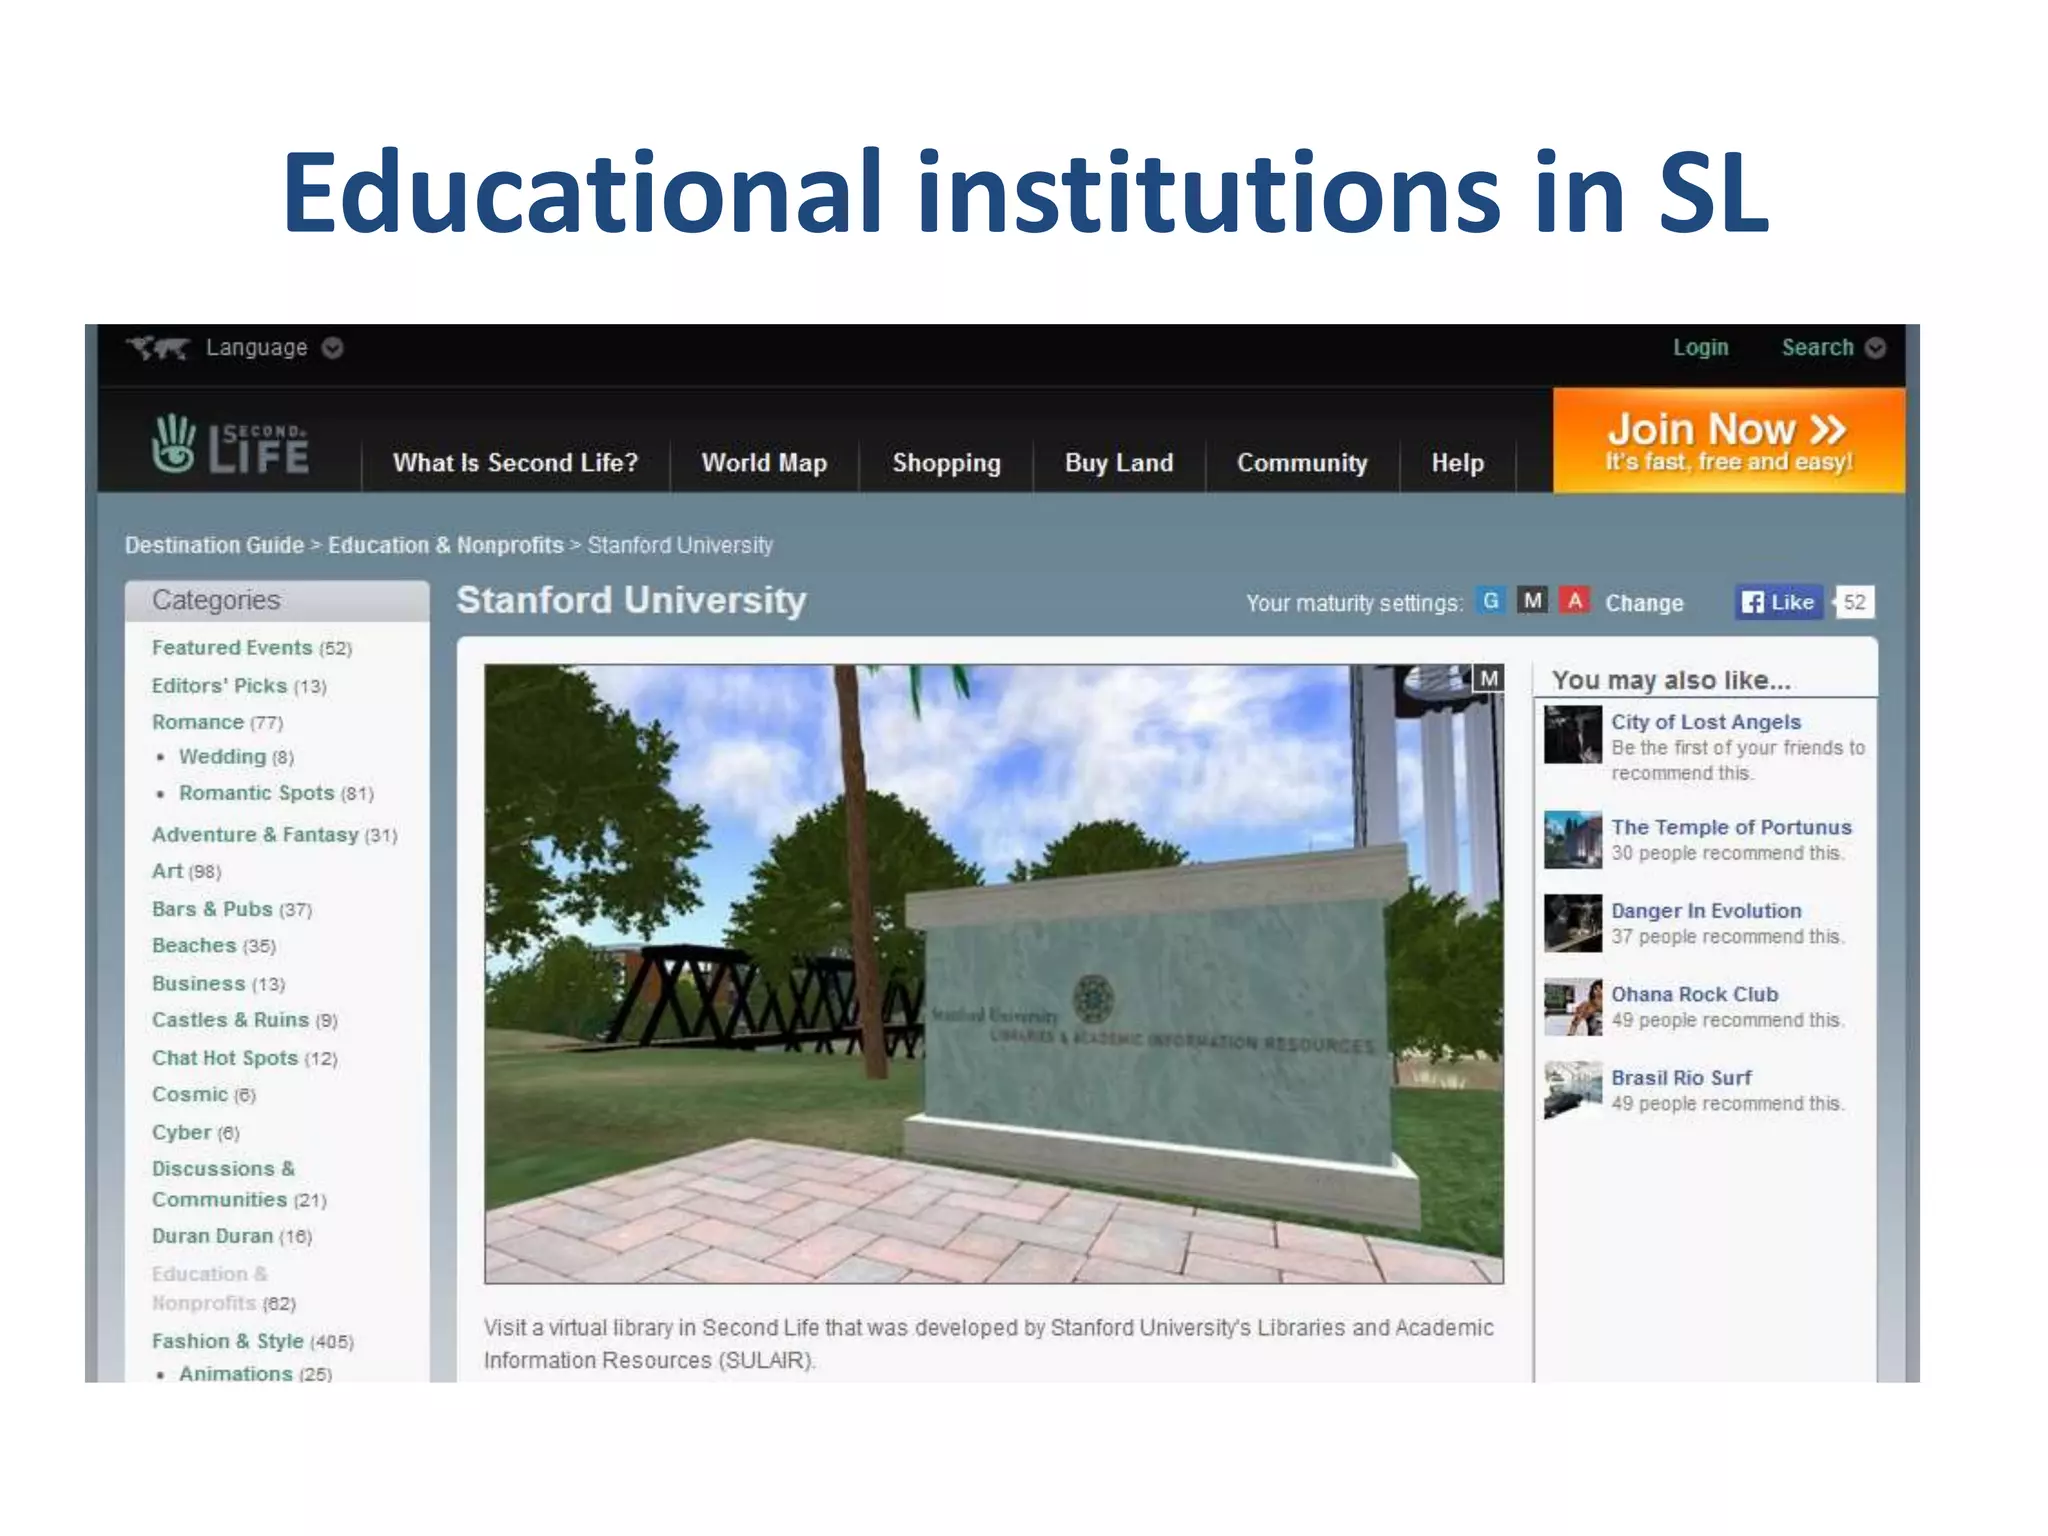Open Ohana Rock Club link

coord(1694,994)
